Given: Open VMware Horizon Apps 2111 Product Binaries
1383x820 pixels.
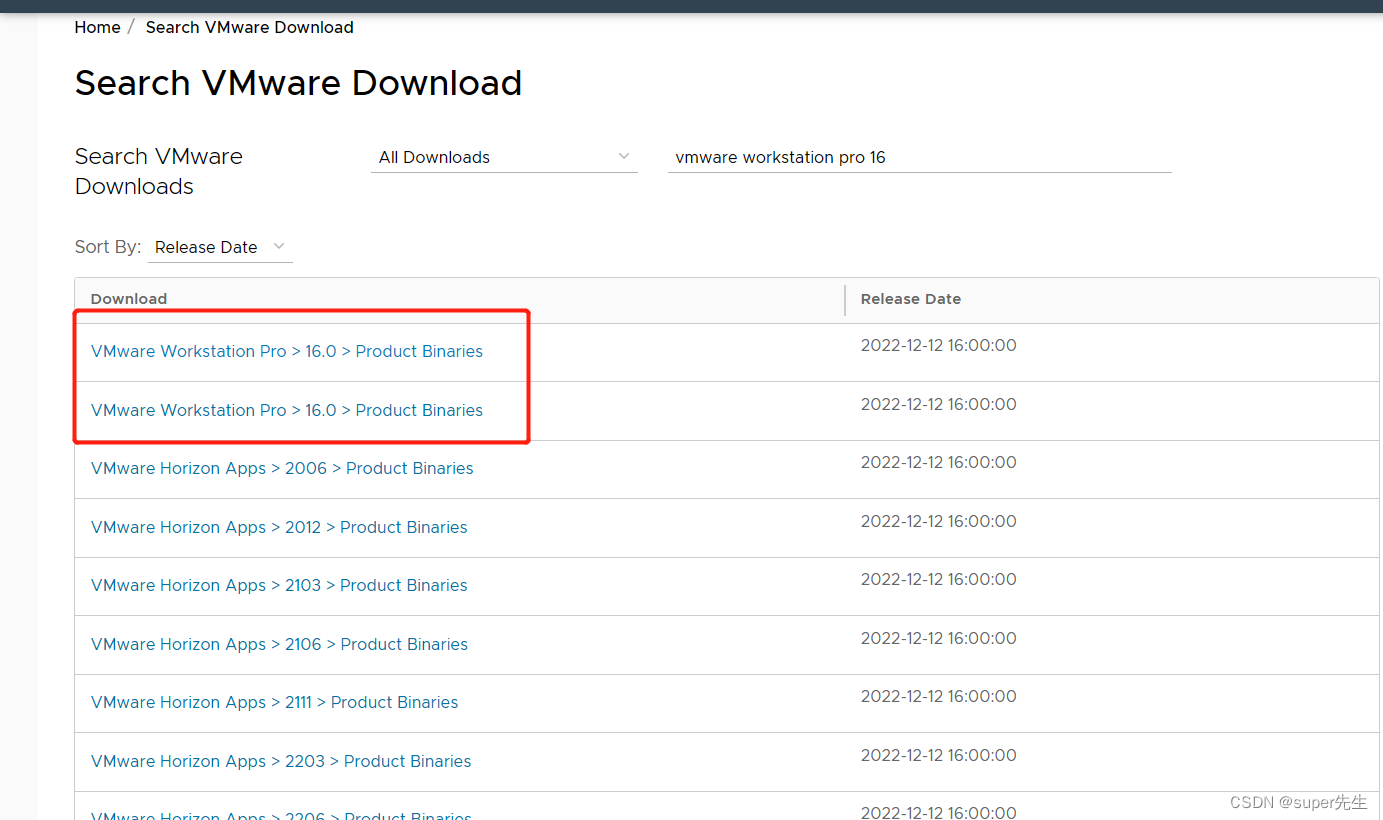Looking at the screenshot, I should [x=274, y=702].
